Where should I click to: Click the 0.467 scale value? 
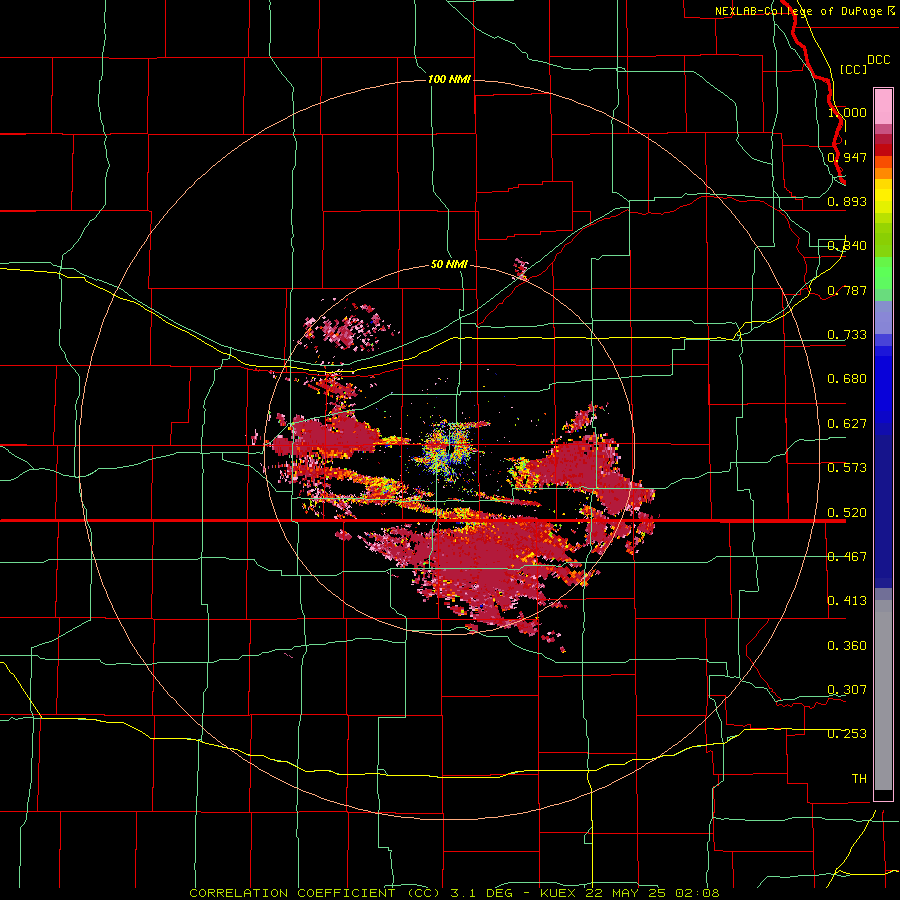(x=847, y=557)
